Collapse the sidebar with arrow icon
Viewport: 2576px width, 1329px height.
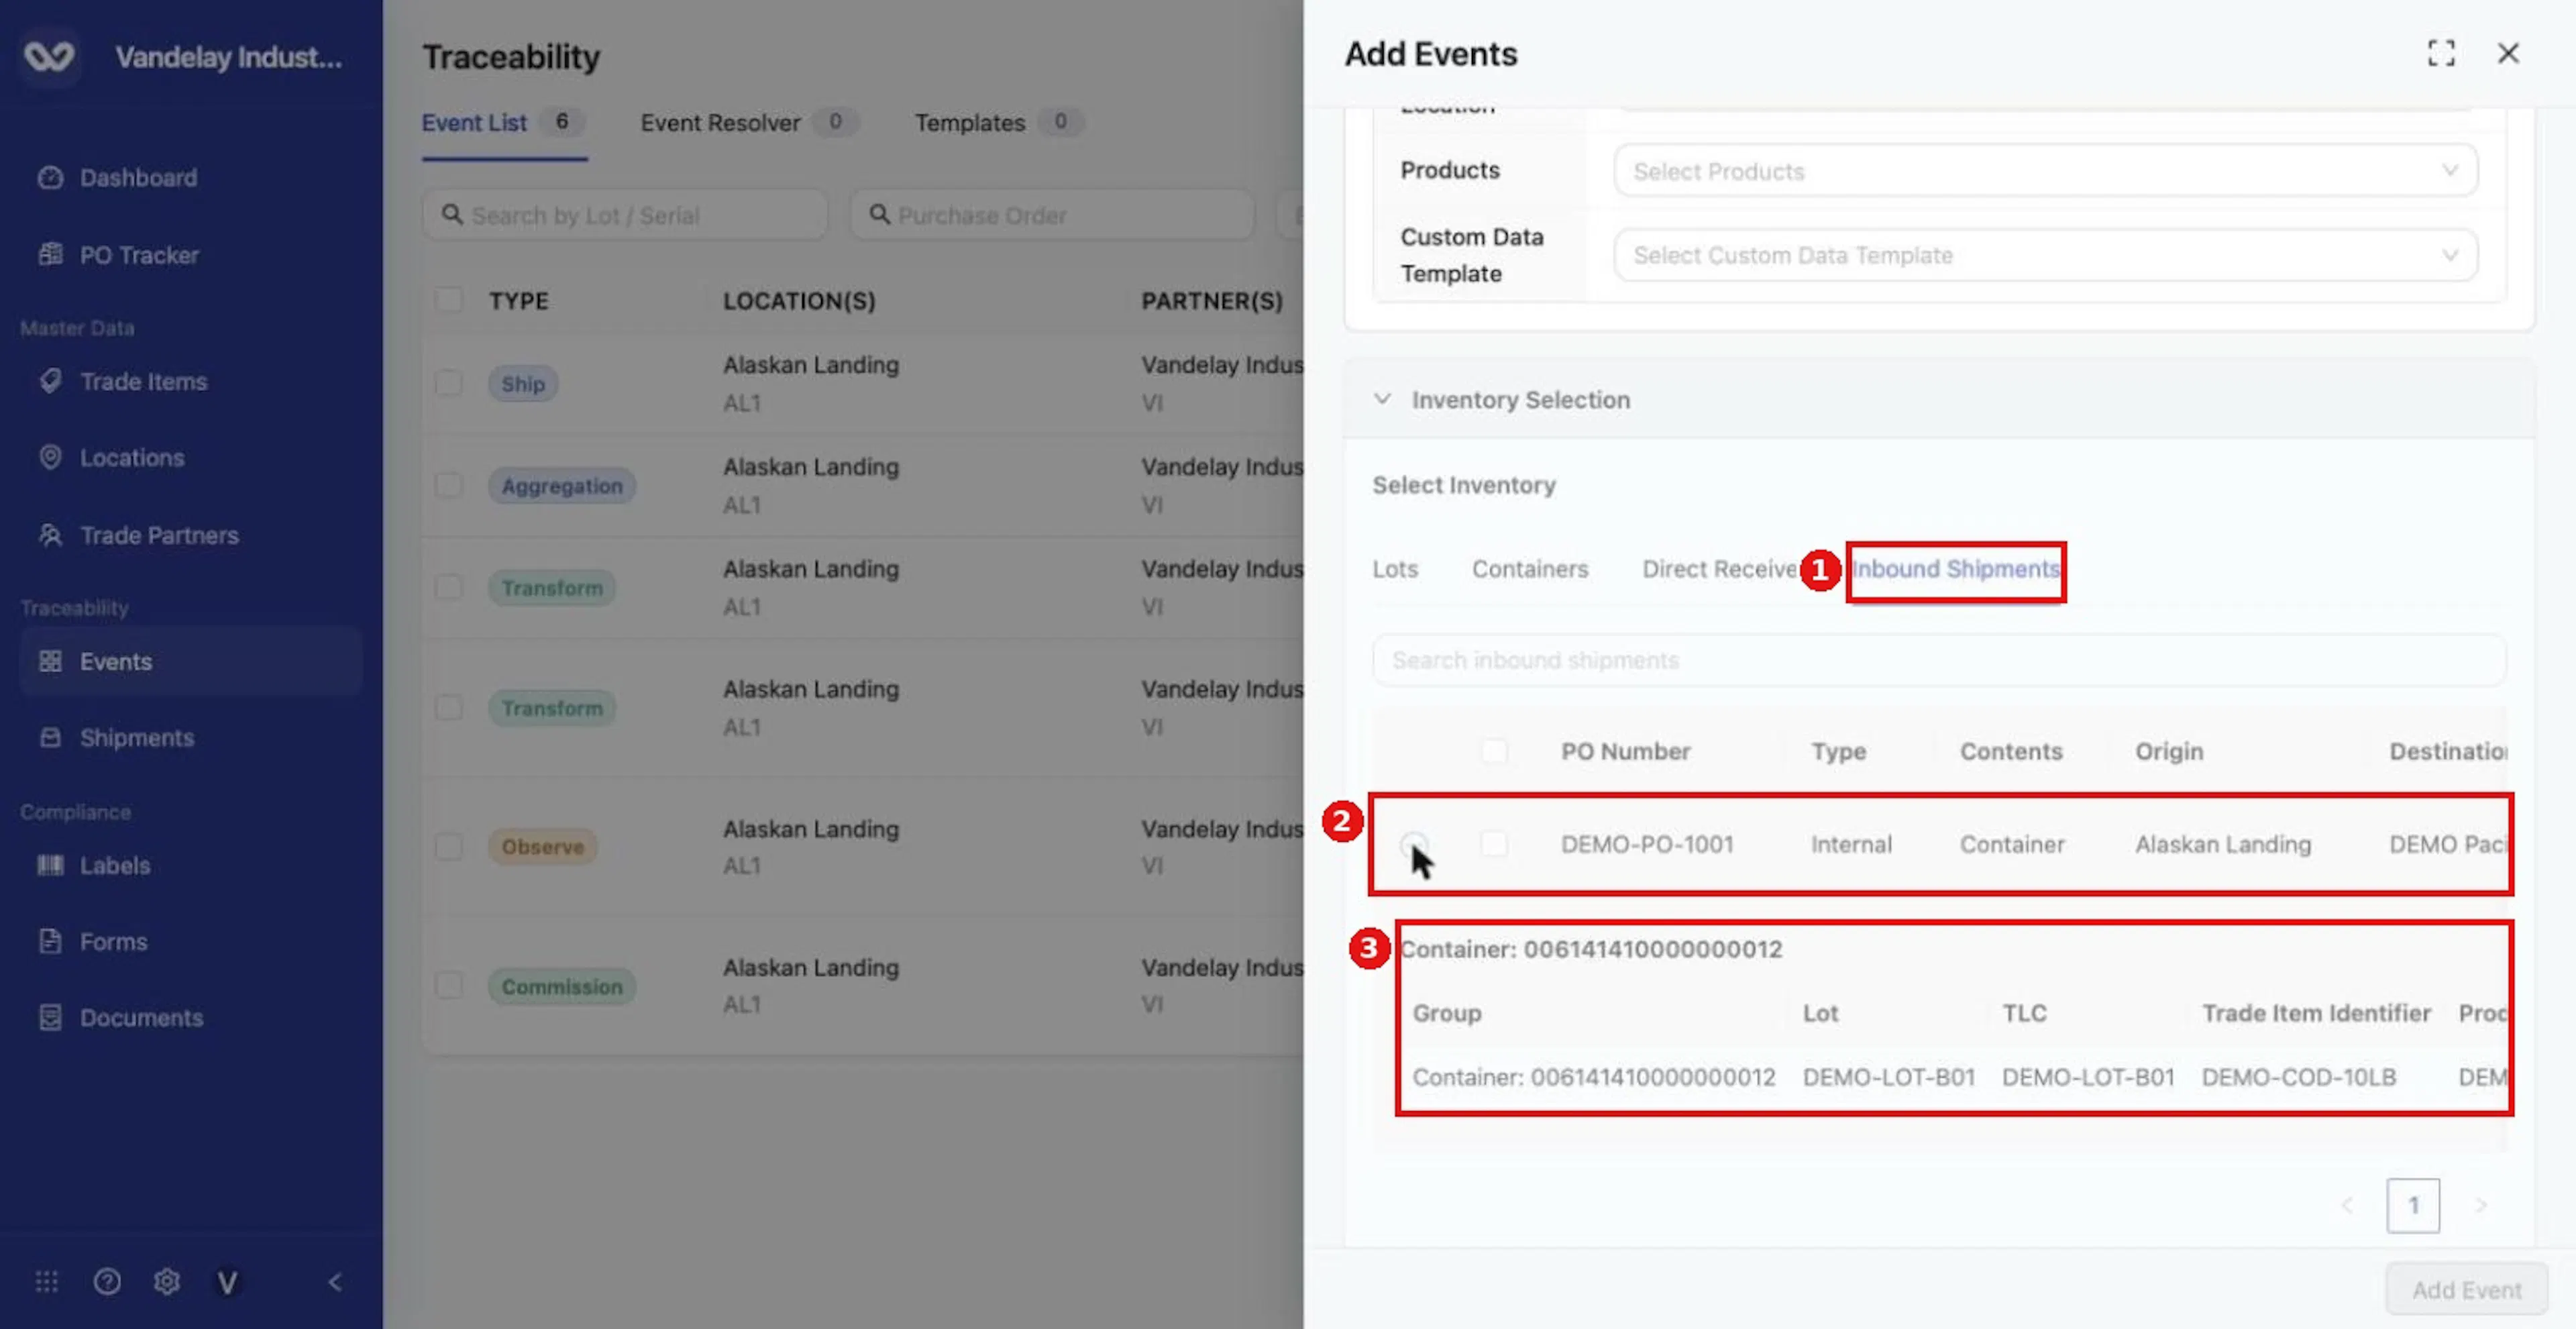point(335,1282)
